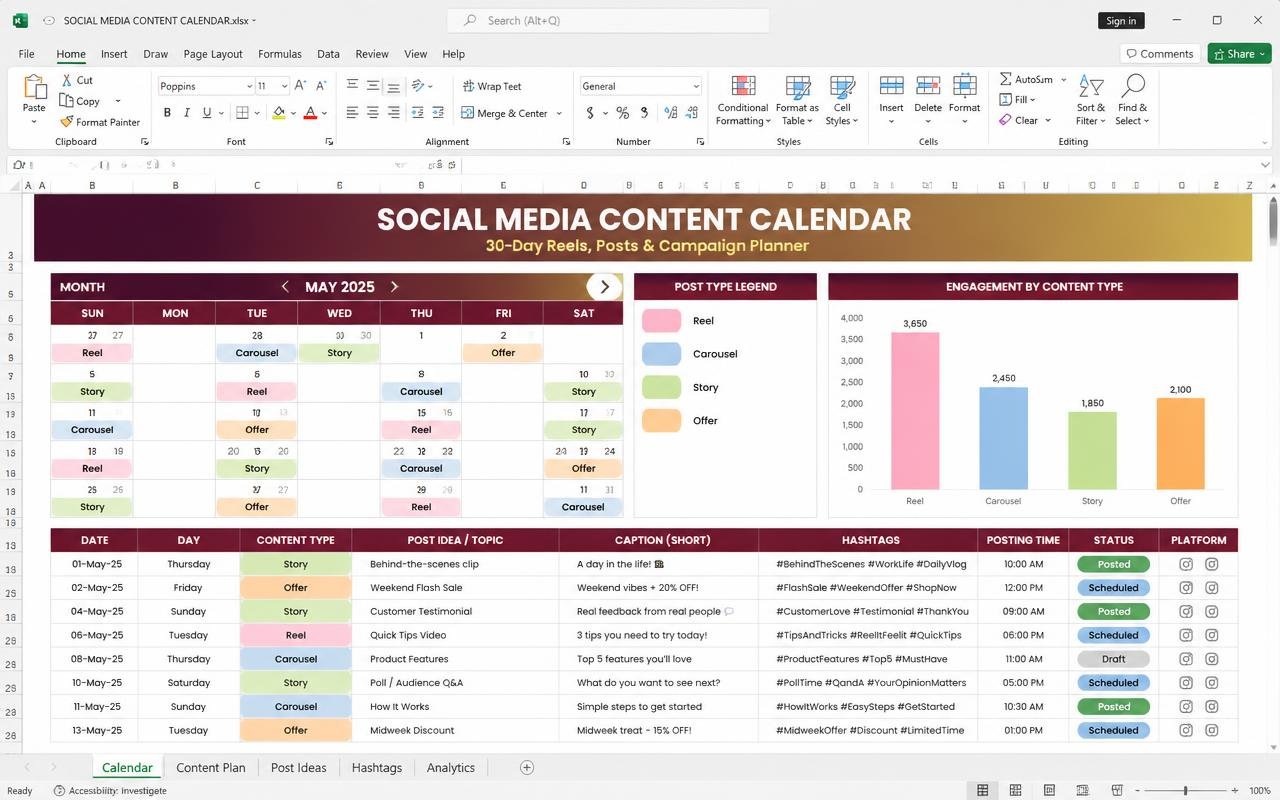This screenshot has height=800, width=1280.
Task: Toggle Italic formatting
Action: (x=187, y=113)
